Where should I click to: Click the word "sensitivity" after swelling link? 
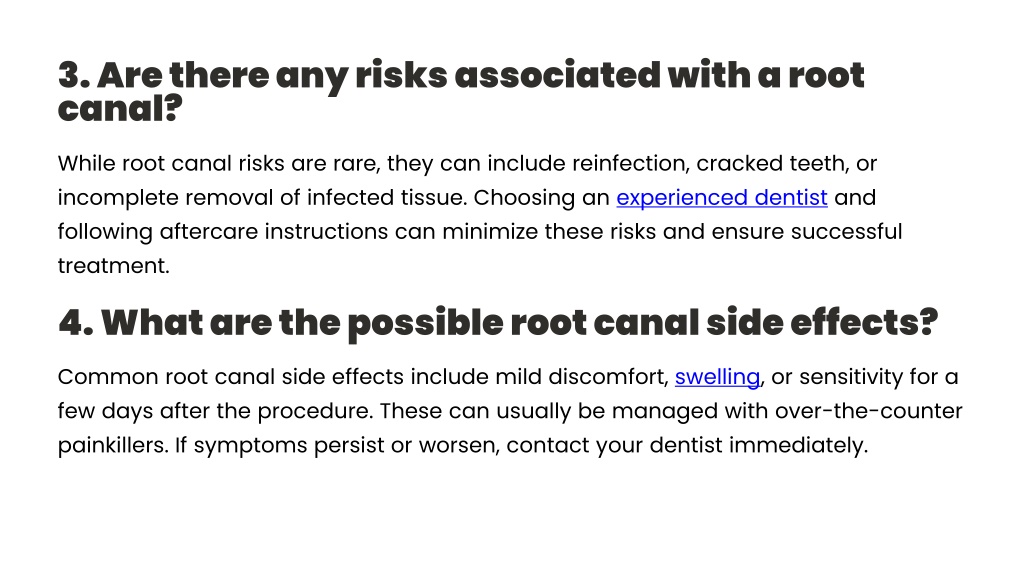click(x=847, y=377)
